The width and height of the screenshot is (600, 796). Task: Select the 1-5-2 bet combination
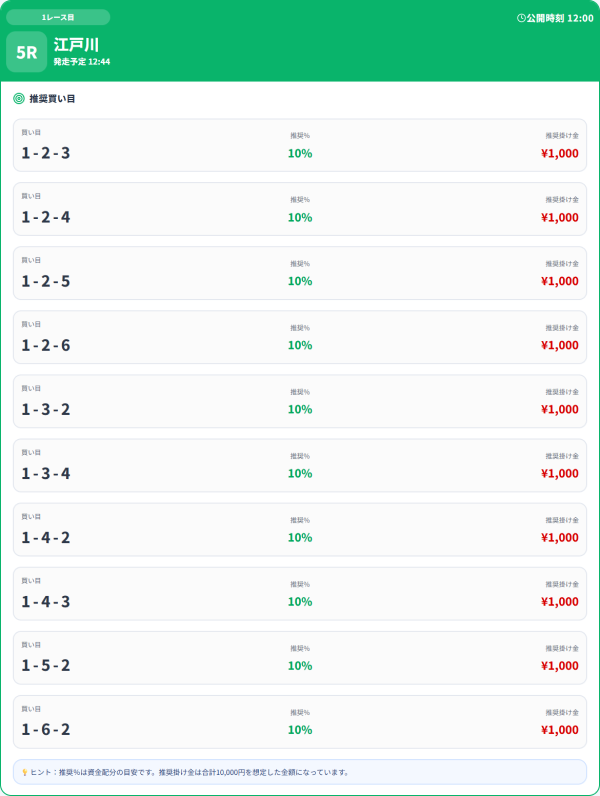[299, 657]
